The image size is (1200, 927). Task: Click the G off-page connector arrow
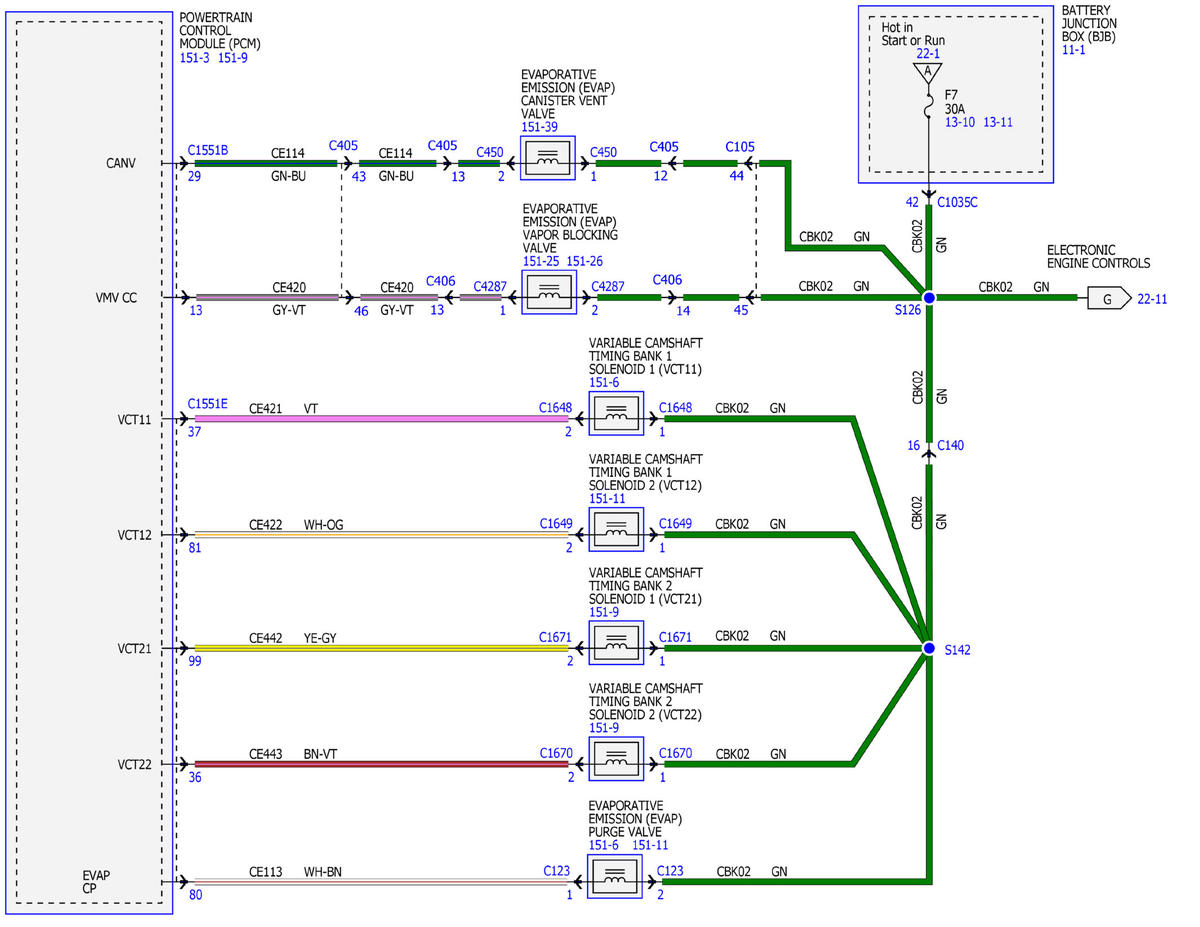(1109, 298)
